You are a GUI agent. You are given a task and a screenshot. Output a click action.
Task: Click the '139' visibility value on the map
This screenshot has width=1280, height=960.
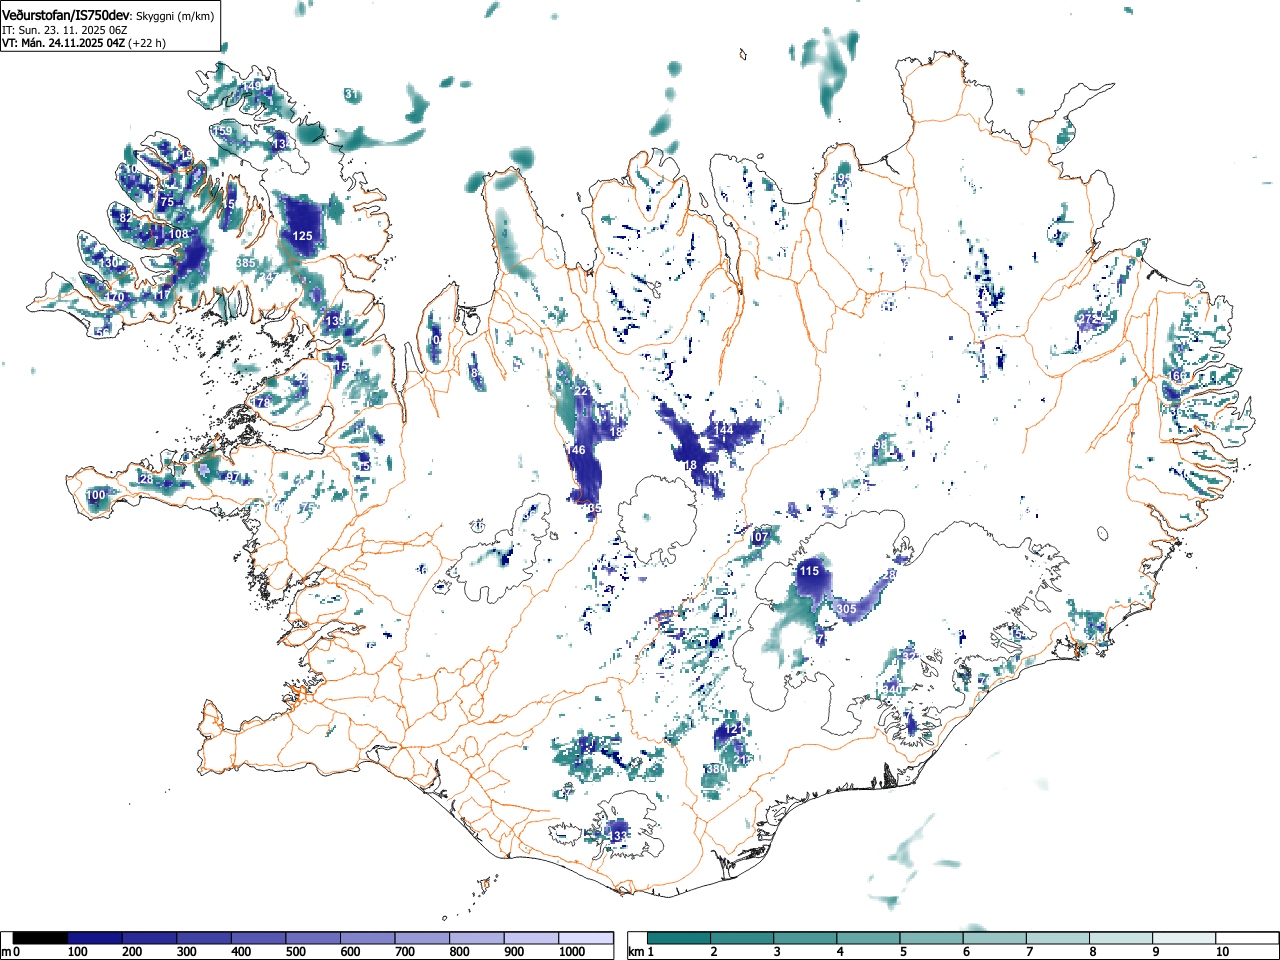[x=334, y=320]
